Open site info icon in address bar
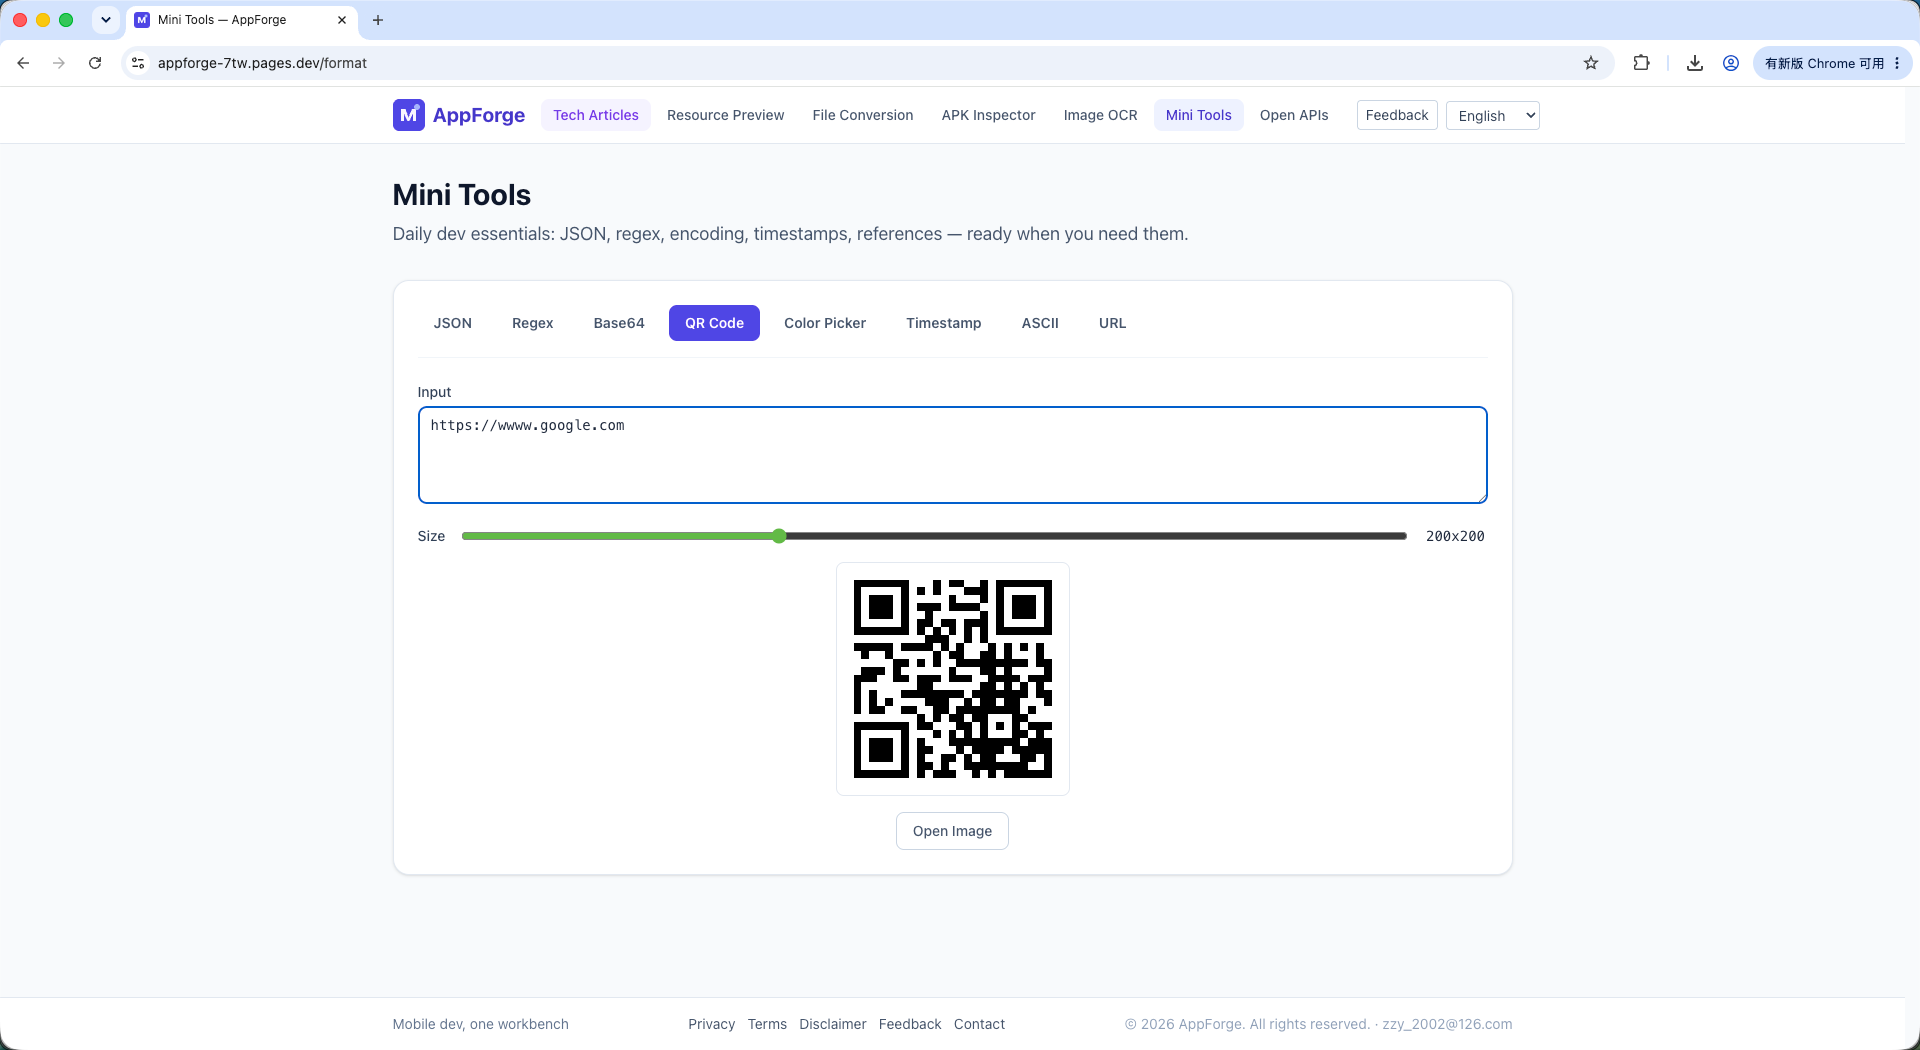 click(138, 63)
